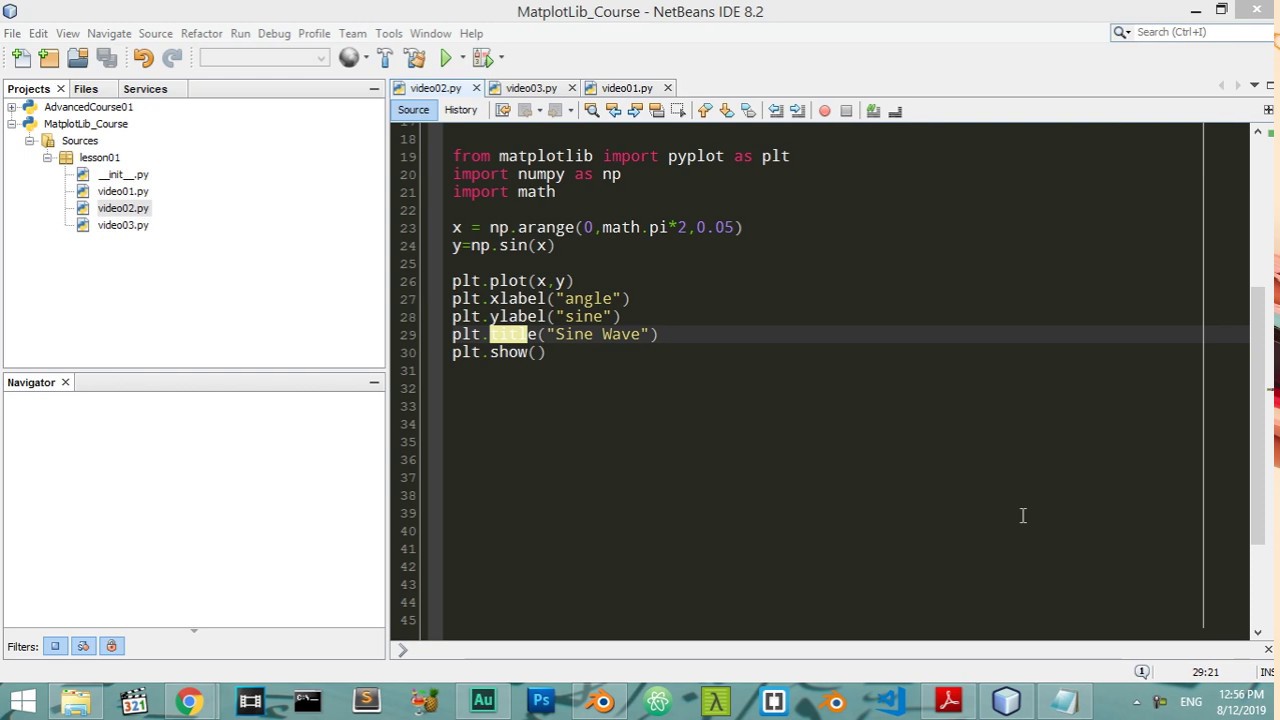Click Find Previous Occurrence icon
Viewport: 1280px width, 720px height.
tap(613, 111)
